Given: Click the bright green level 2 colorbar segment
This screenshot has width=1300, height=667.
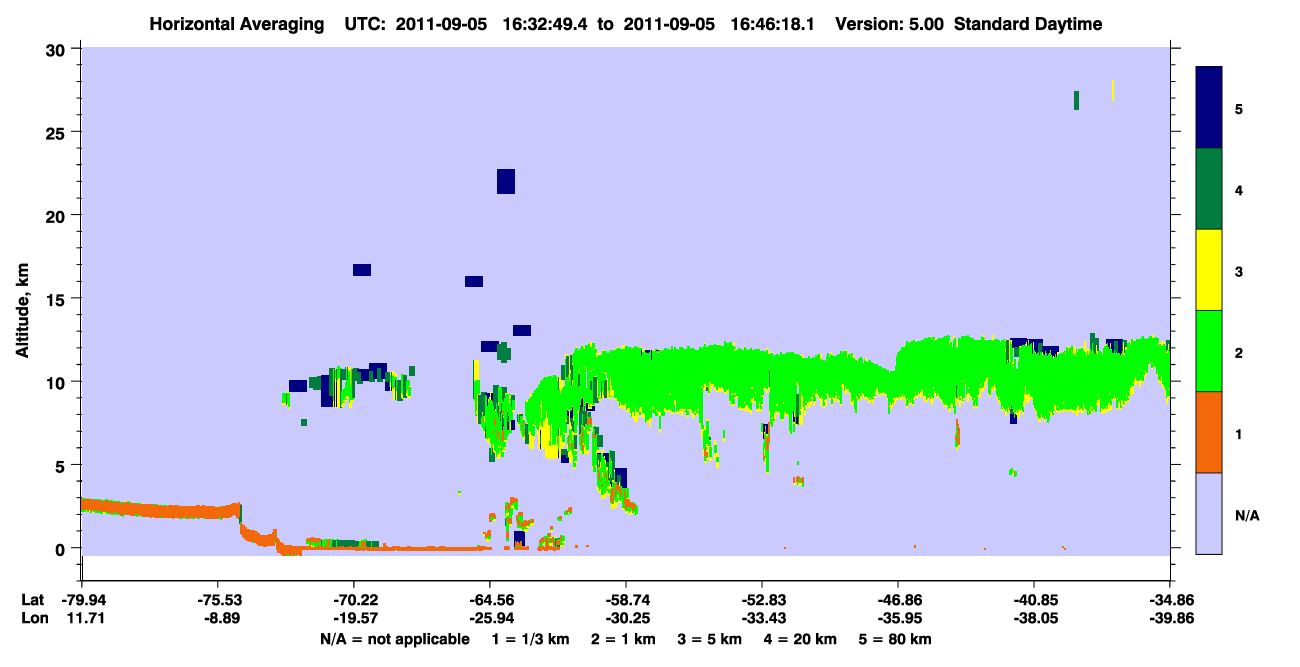Looking at the screenshot, I should pos(1209,351).
